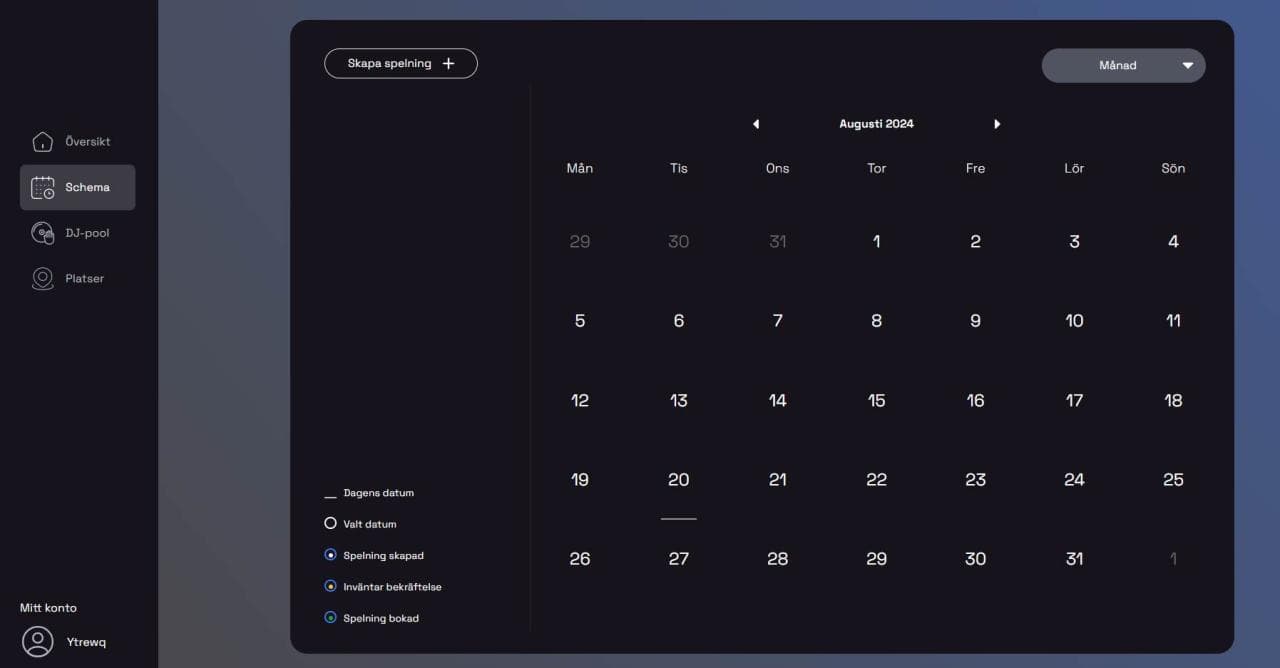Click the Översikt home icon
1280x668 pixels.
pyautogui.click(x=43, y=142)
